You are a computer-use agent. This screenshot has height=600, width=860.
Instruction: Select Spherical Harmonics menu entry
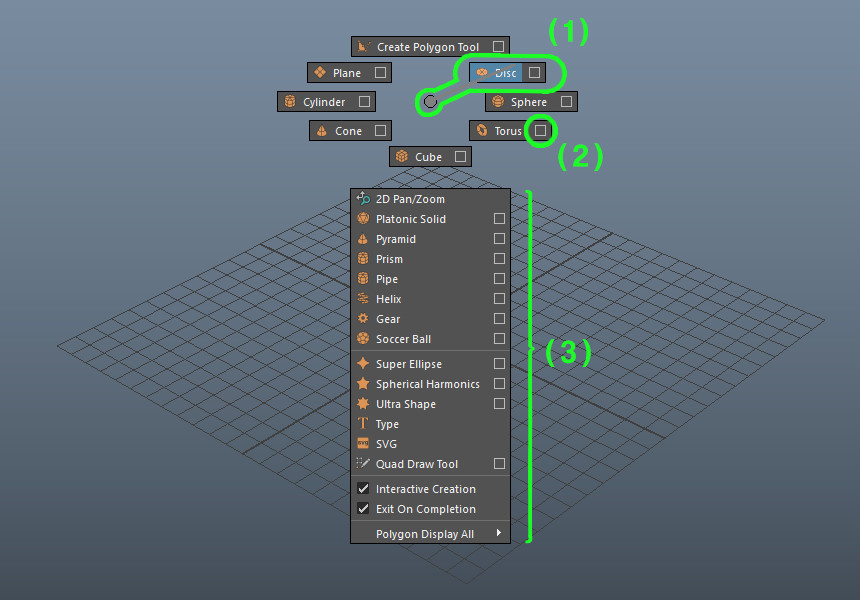pyautogui.click(x=431, y=383)
